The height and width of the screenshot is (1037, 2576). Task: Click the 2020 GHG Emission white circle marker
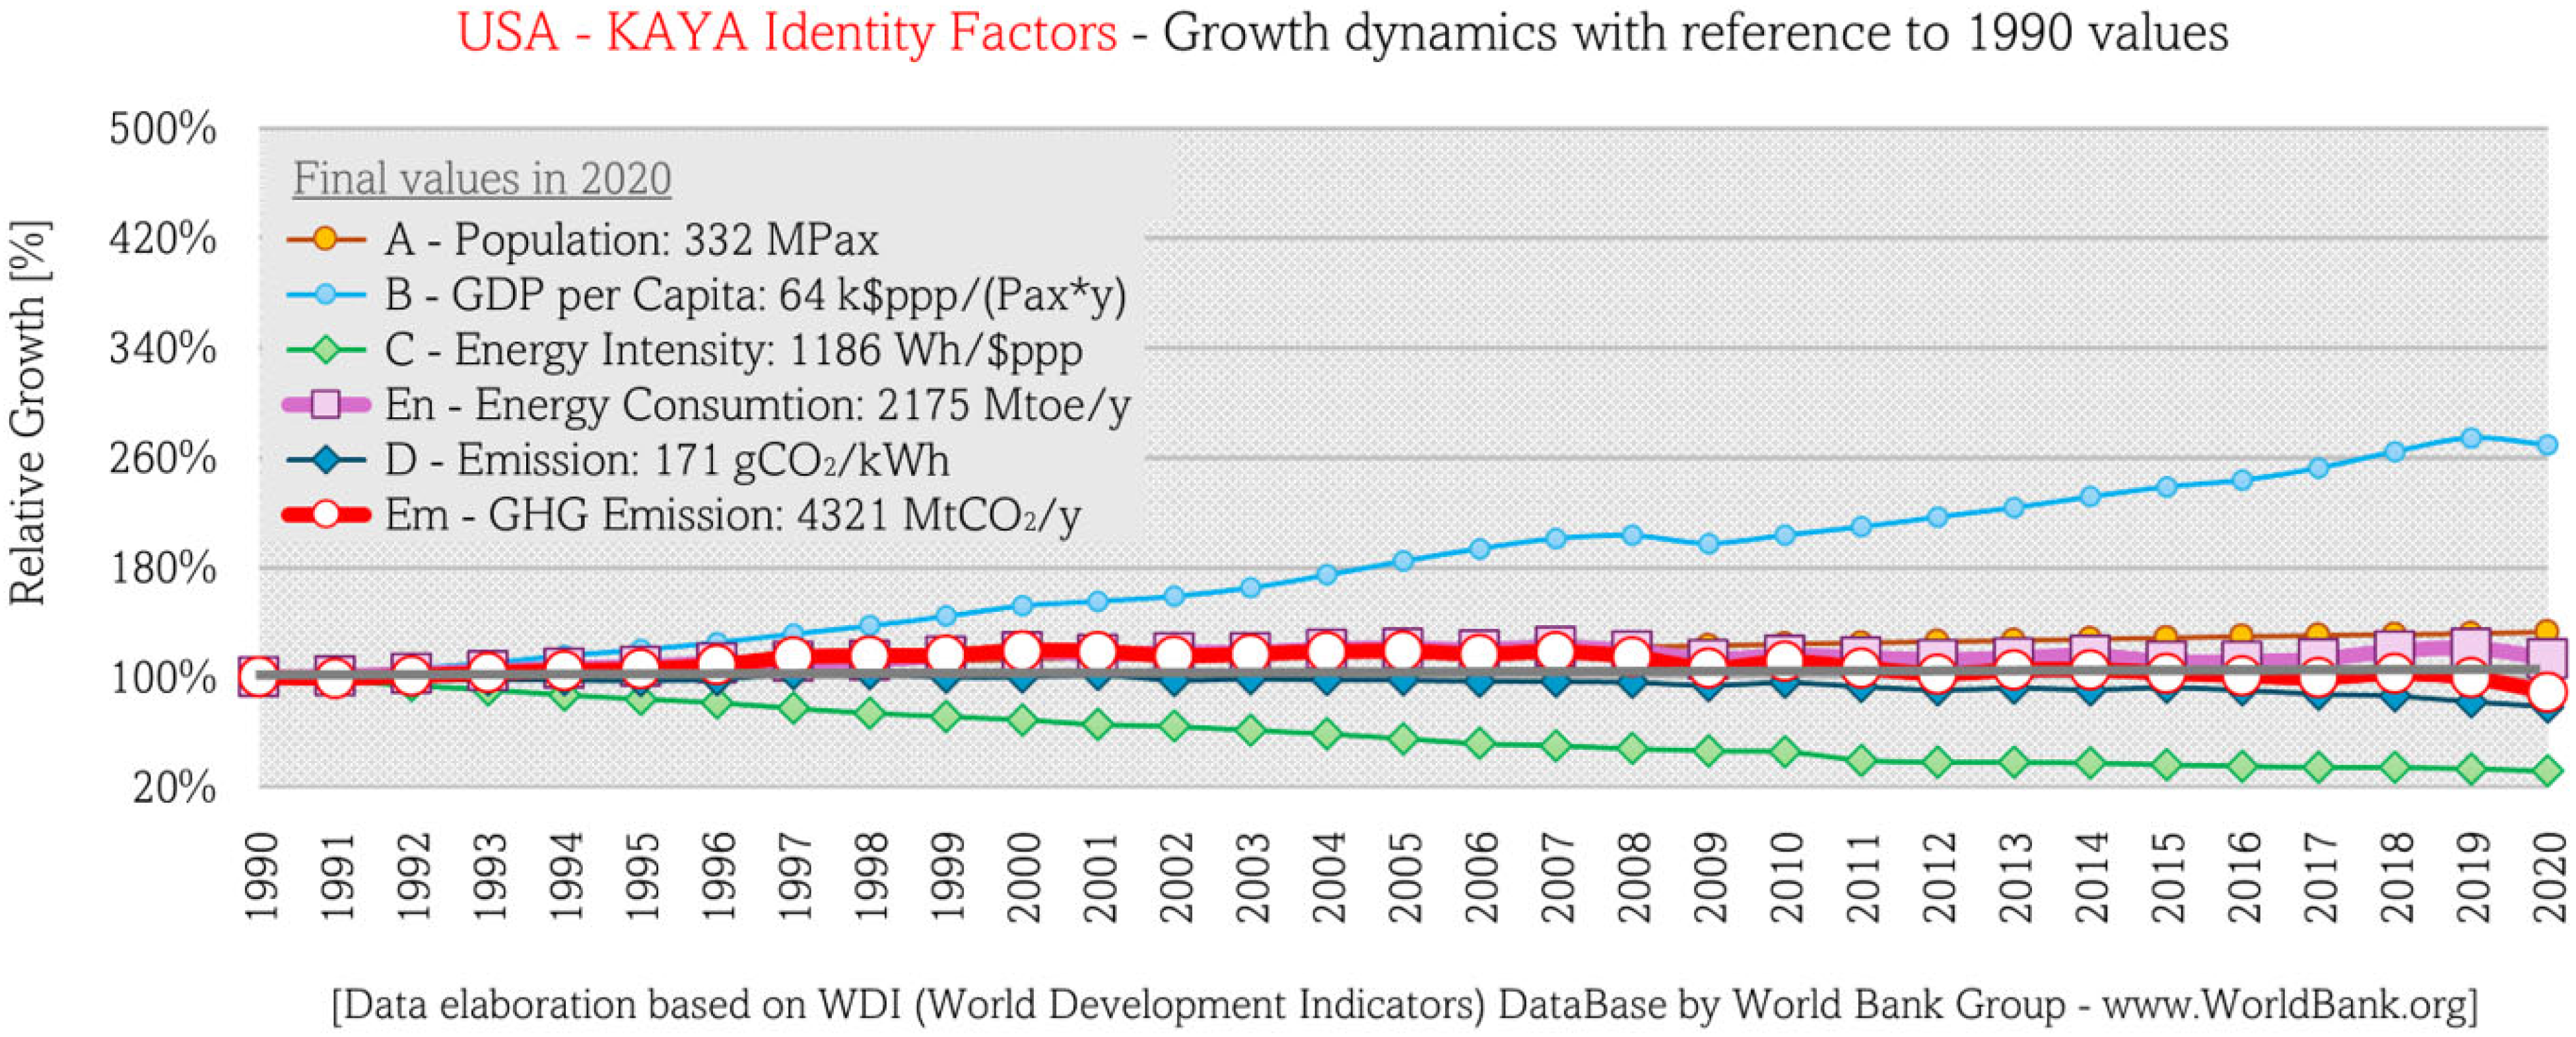coord(2547,691)
